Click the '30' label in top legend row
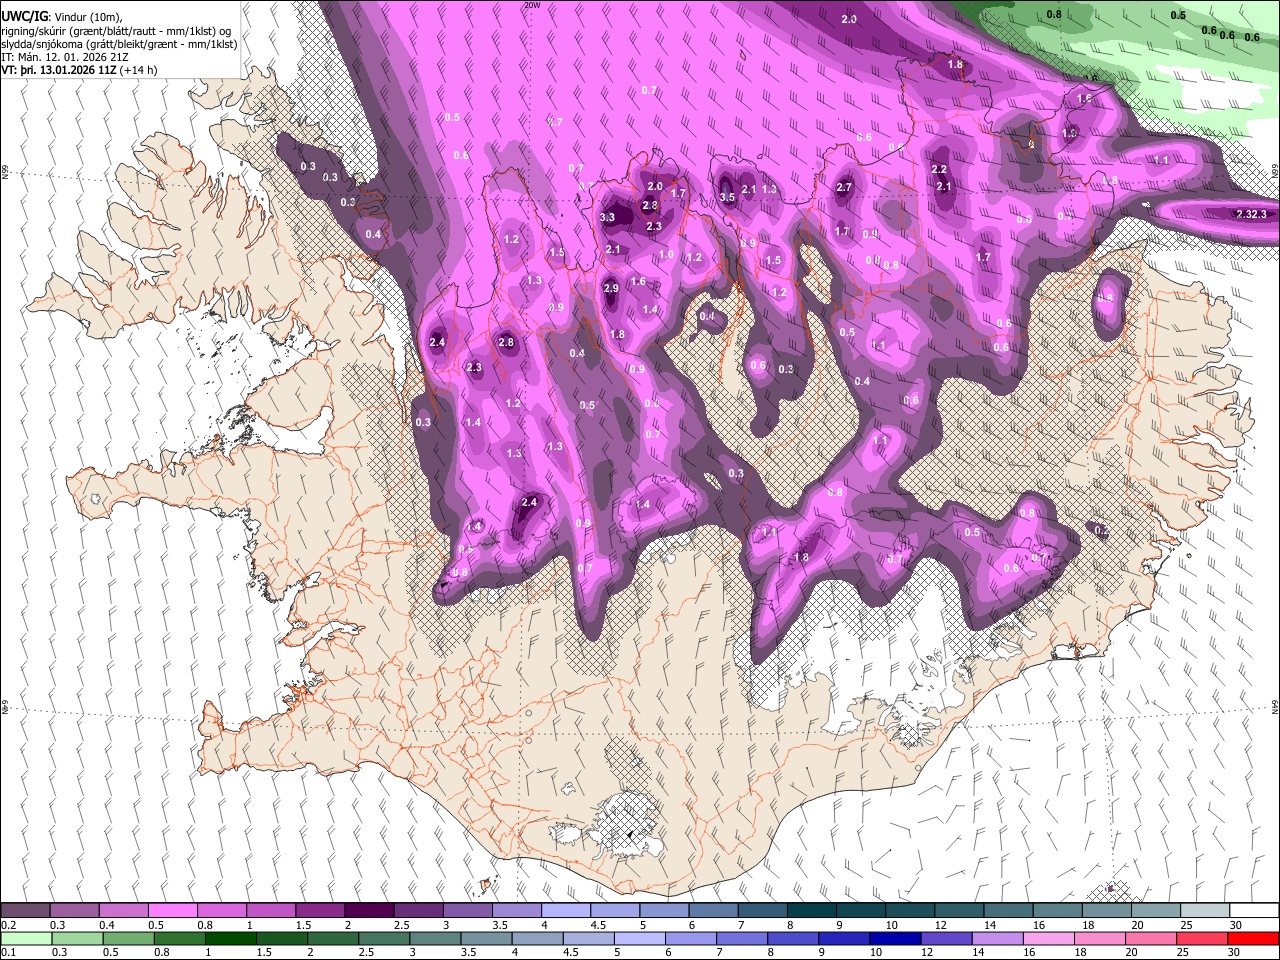 [x=1236, y=925]
